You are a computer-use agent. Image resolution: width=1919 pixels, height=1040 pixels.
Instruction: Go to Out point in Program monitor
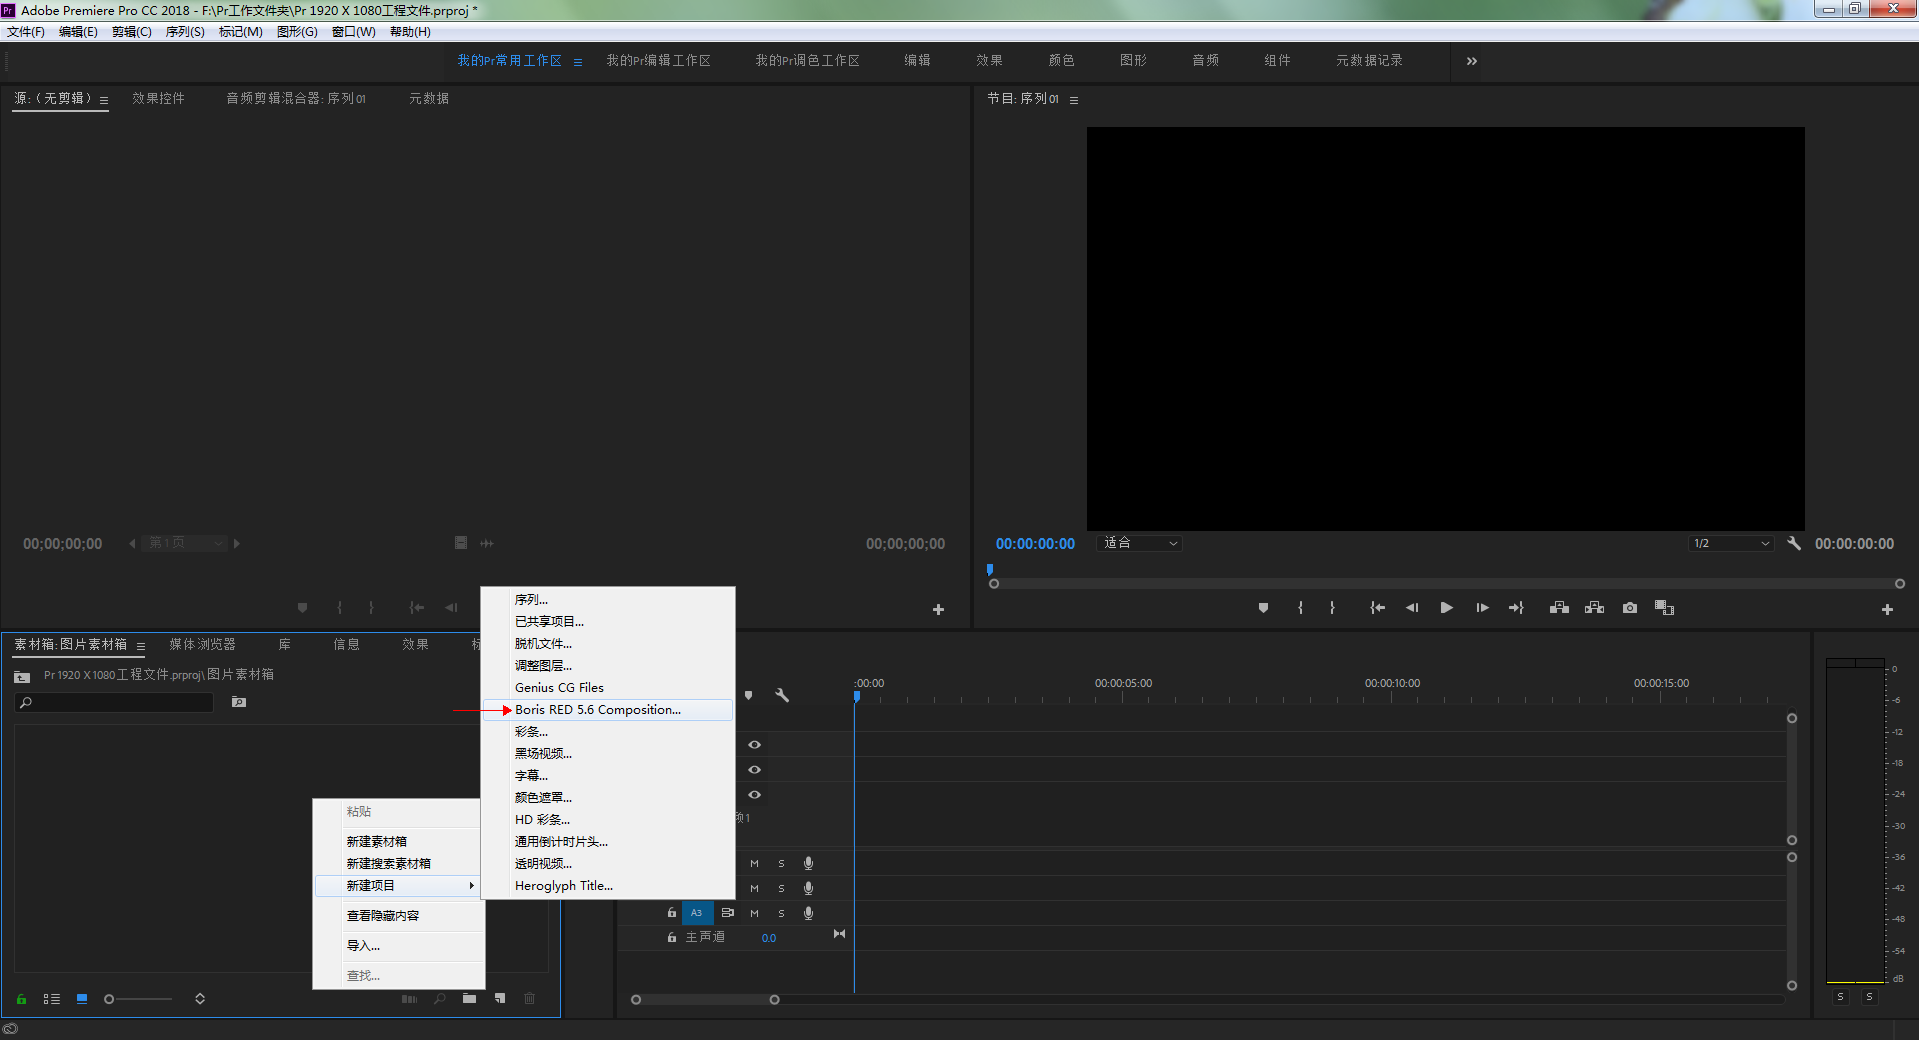point(1516,608)
